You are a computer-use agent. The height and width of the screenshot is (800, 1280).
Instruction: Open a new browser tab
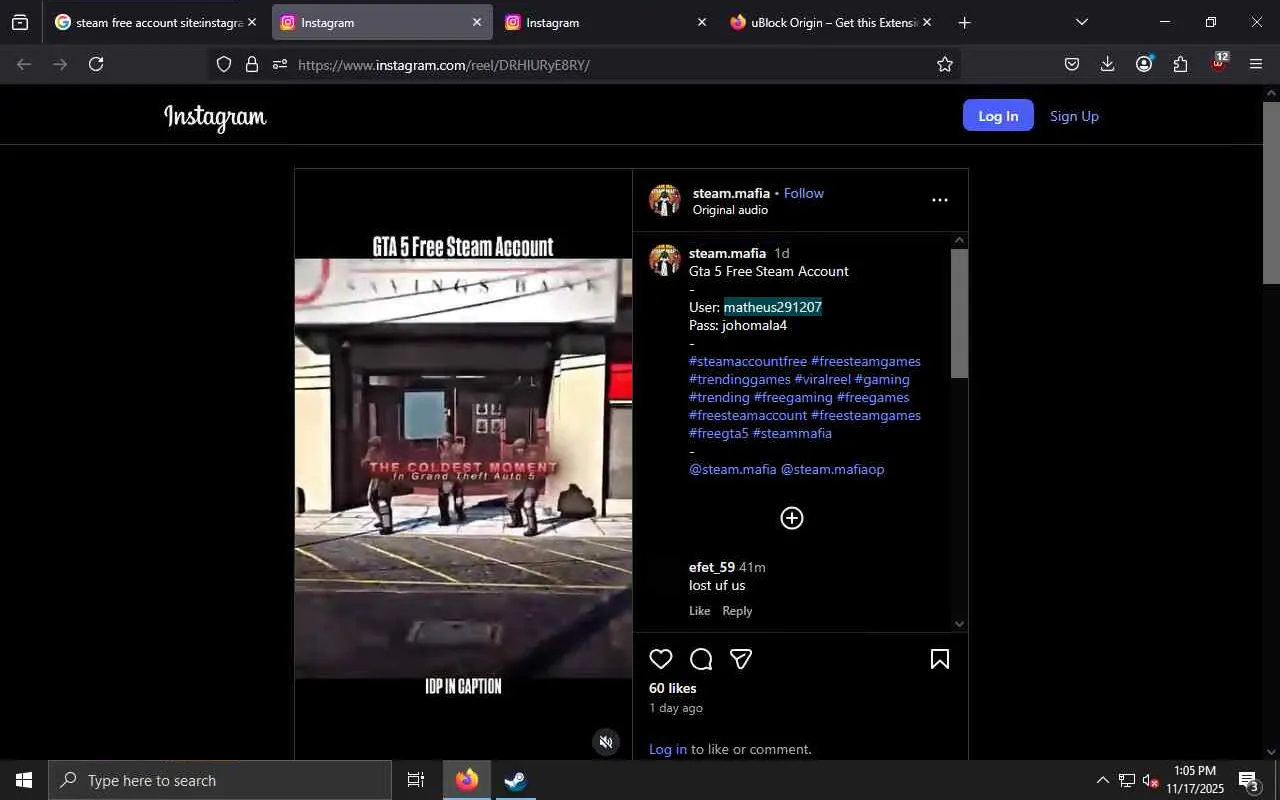click(964, 22)
